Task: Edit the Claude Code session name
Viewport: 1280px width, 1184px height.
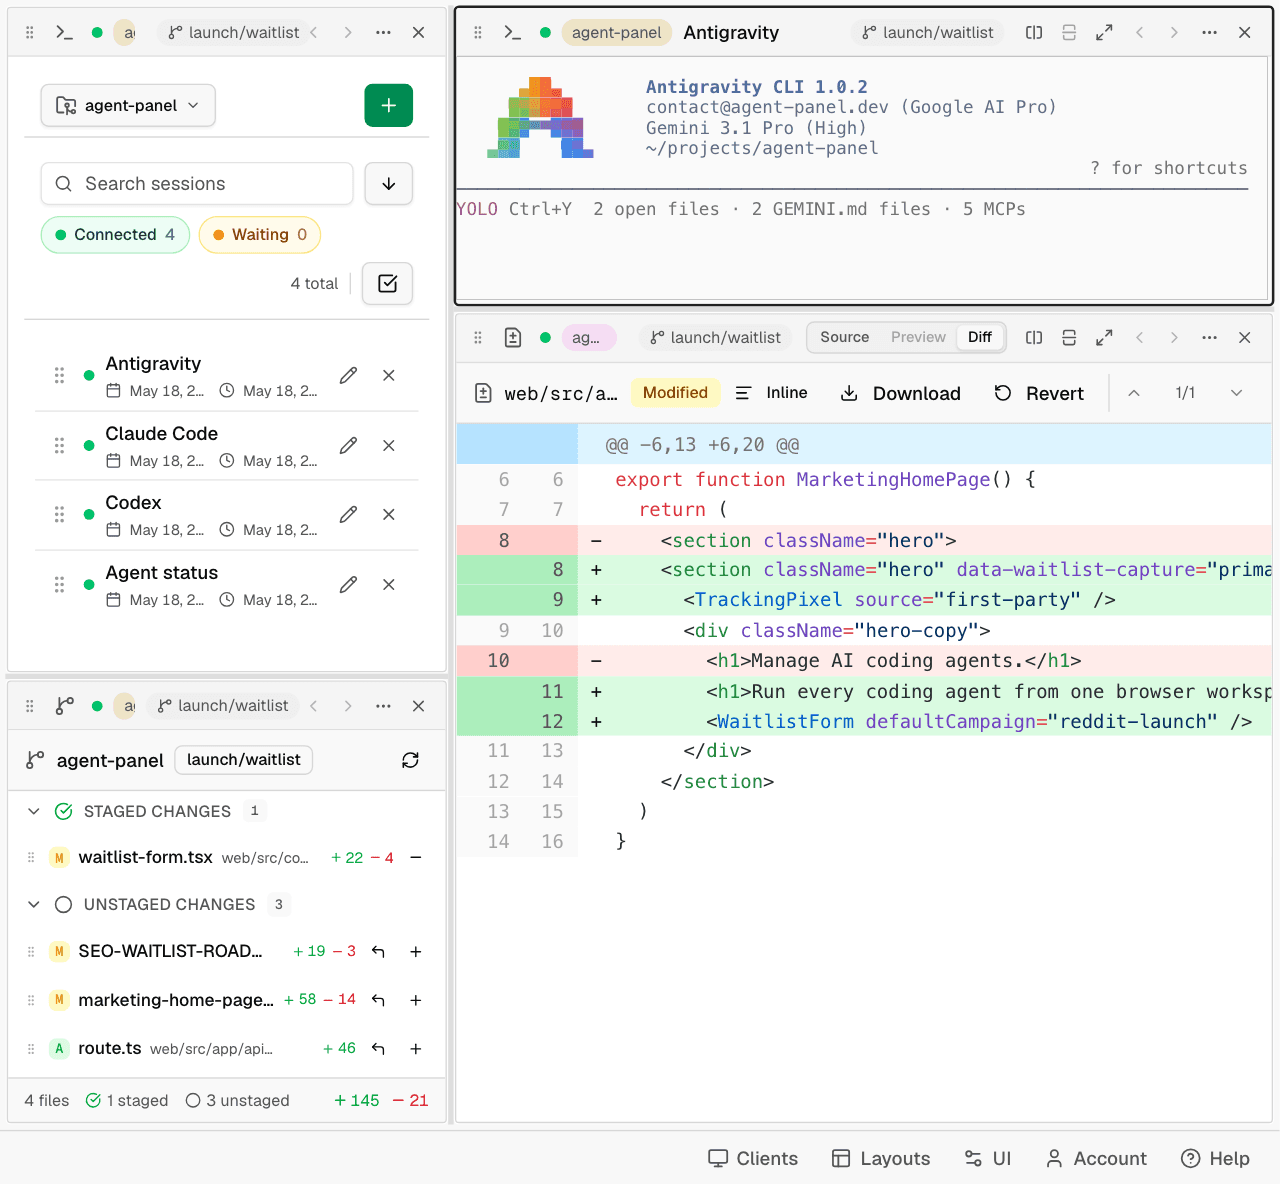Action: (x=348, y=445)
